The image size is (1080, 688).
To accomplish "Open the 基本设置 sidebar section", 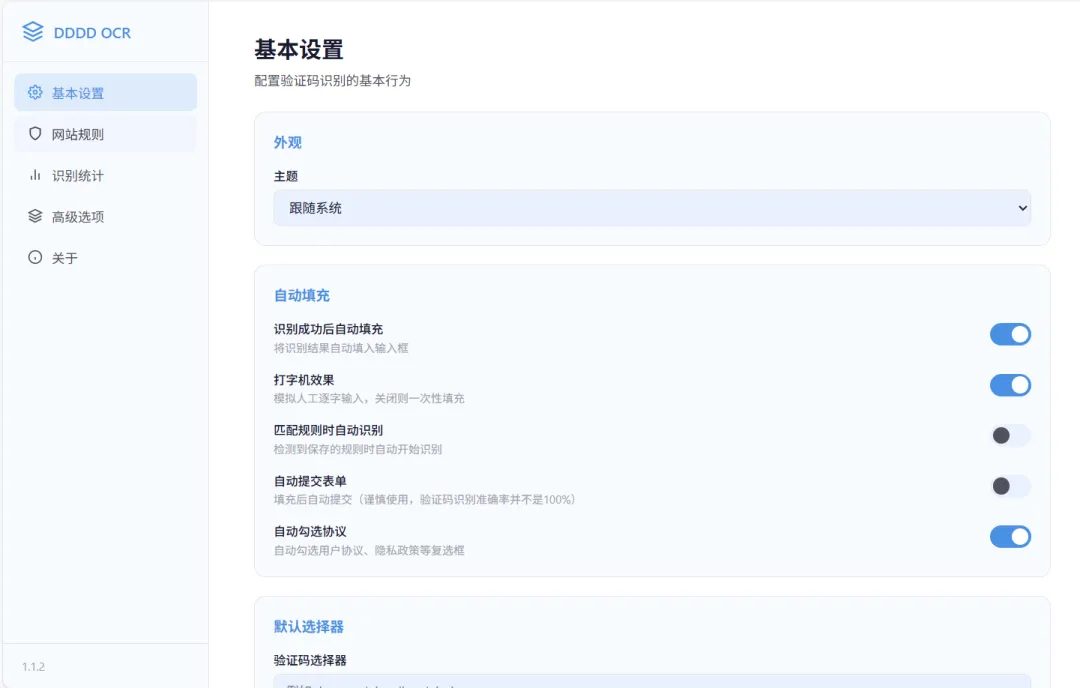I will 105,92.
